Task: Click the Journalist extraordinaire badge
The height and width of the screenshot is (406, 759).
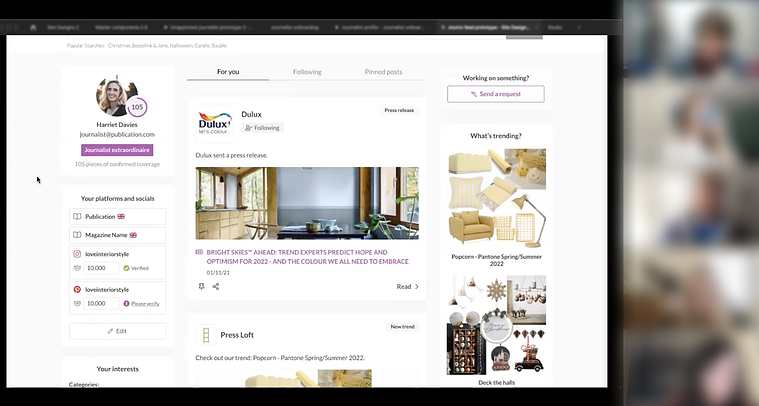Action: click(117, 150)
